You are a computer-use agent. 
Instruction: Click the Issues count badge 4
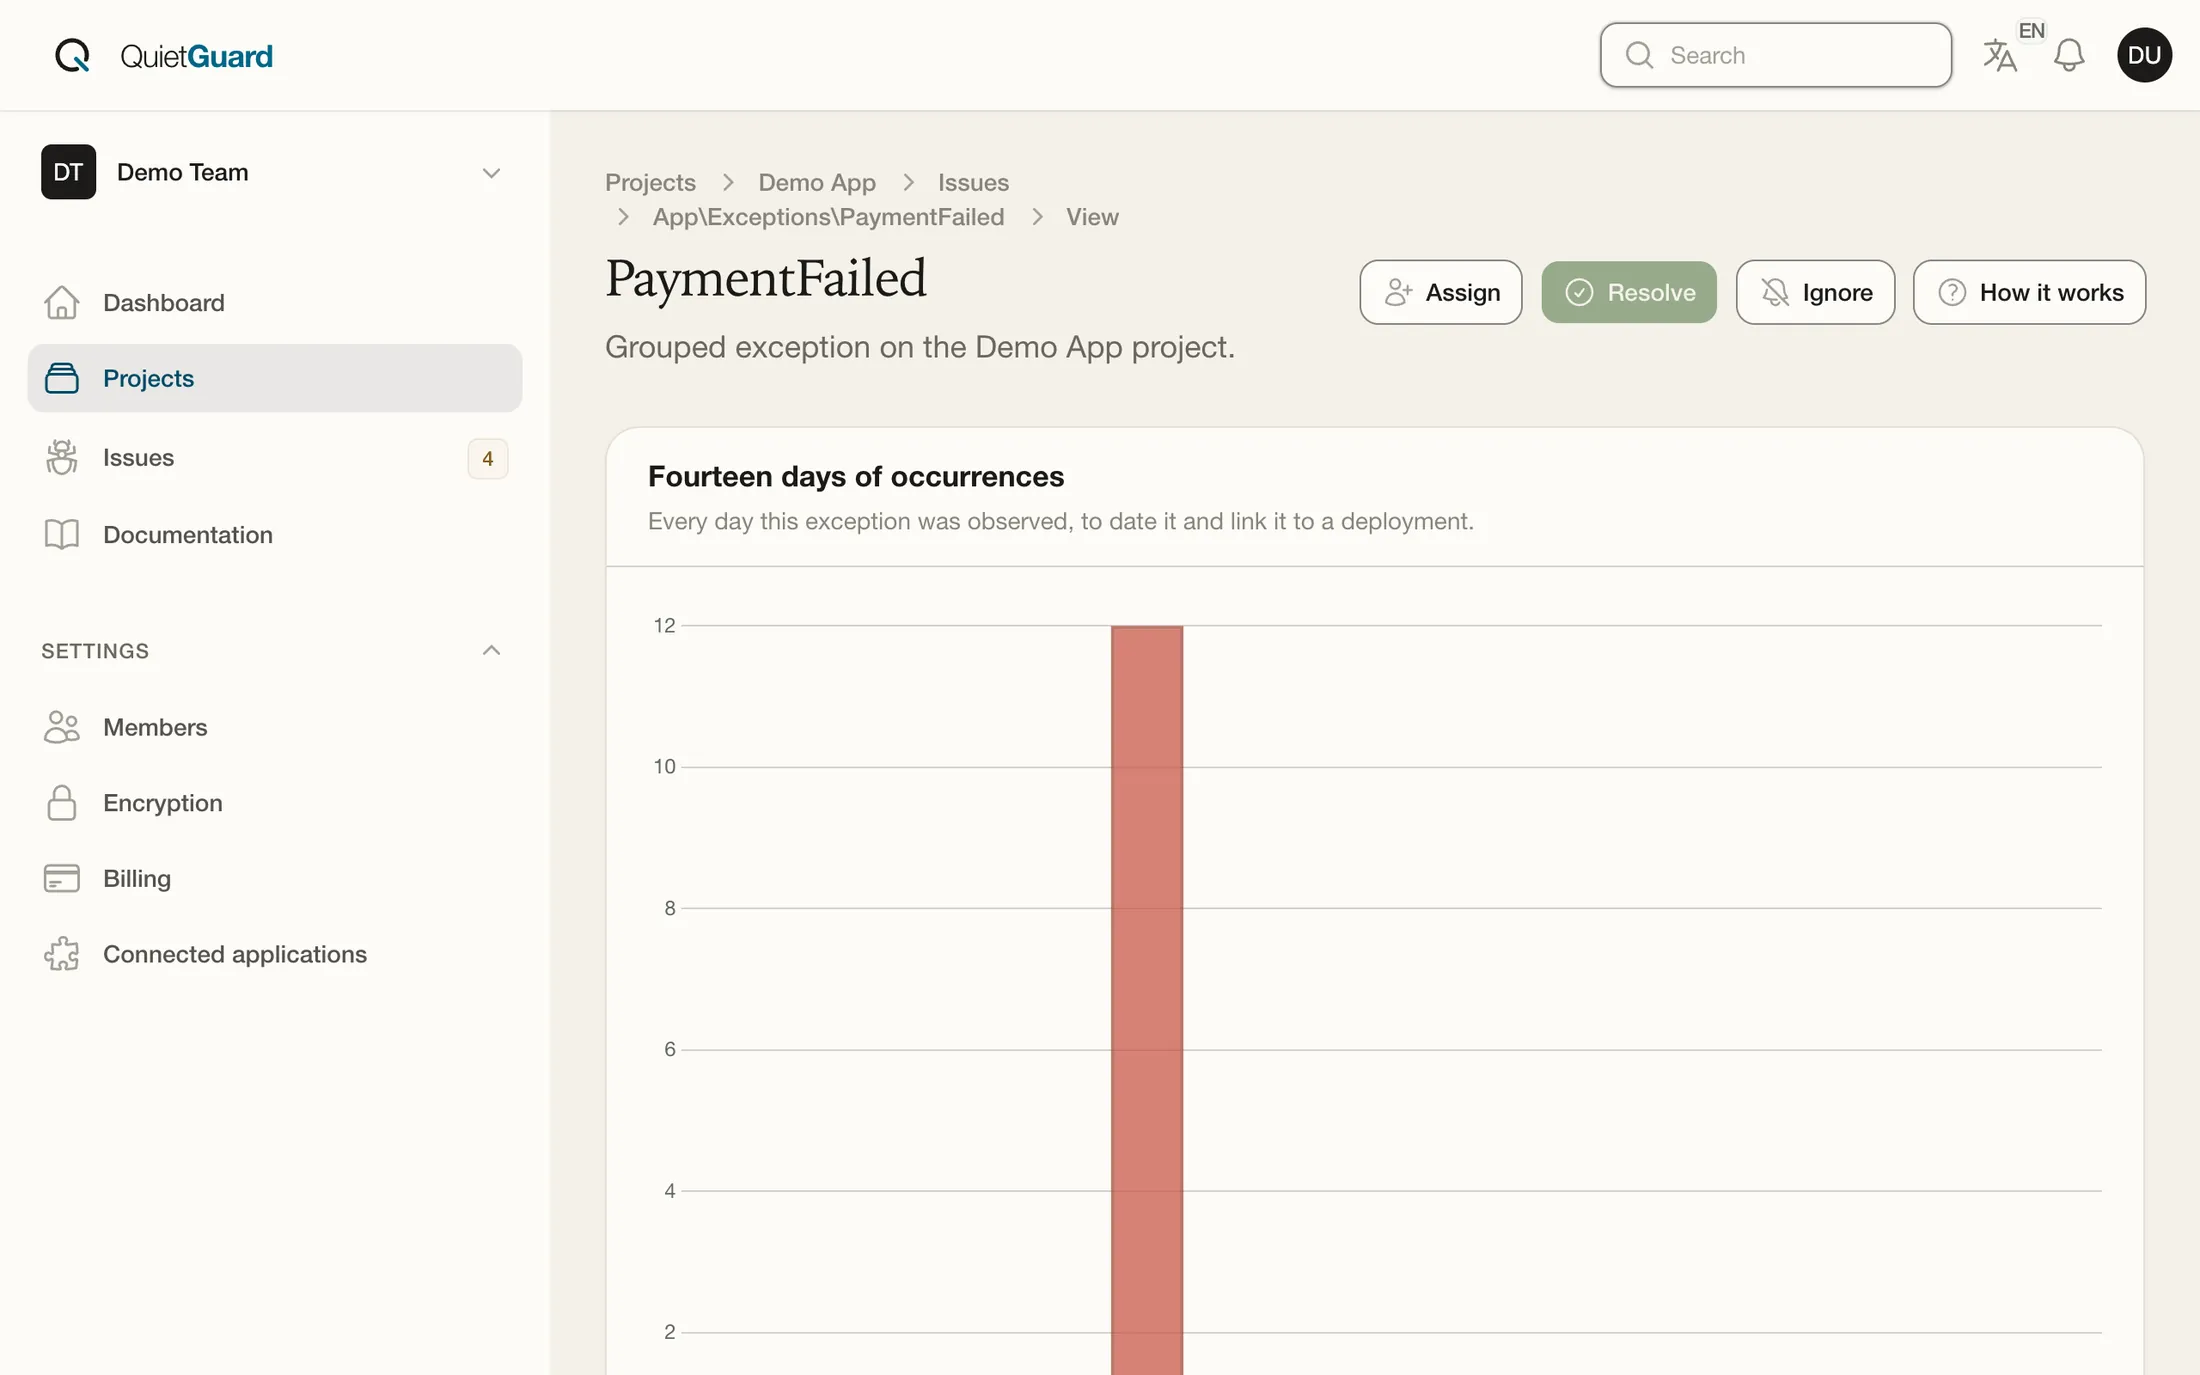tap(488, 458)
